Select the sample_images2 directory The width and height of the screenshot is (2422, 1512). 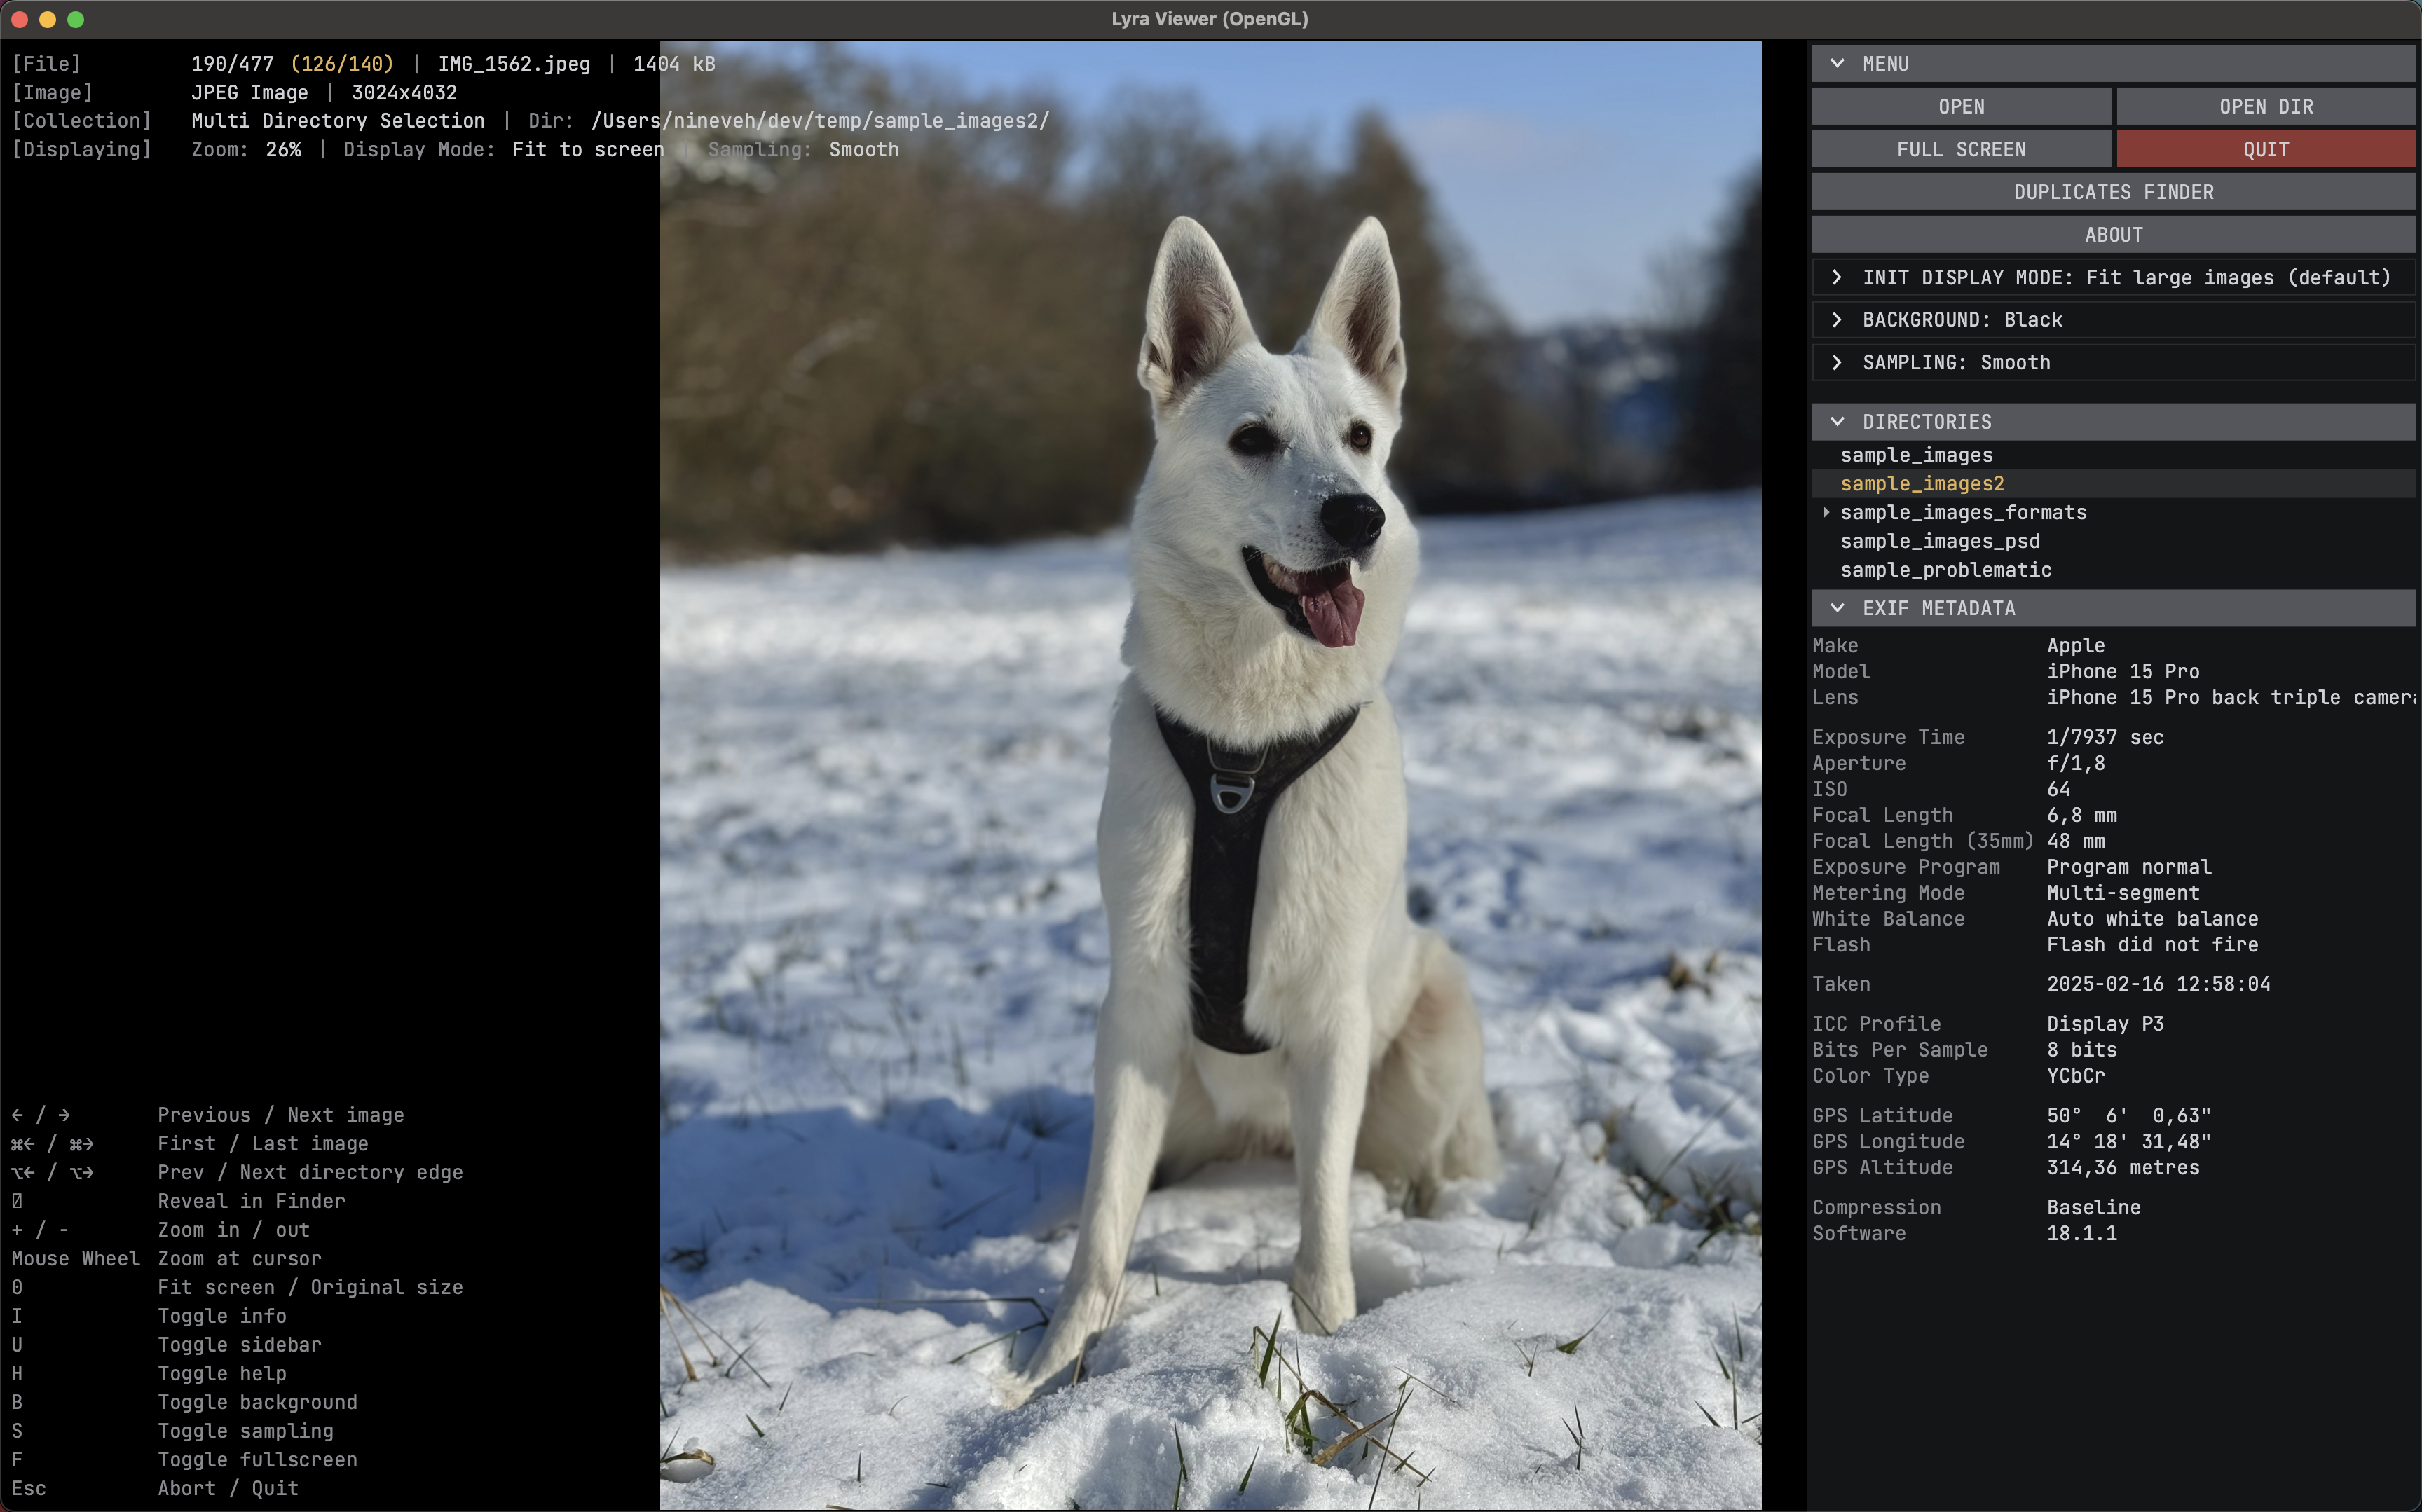[x=2113, y=483]
